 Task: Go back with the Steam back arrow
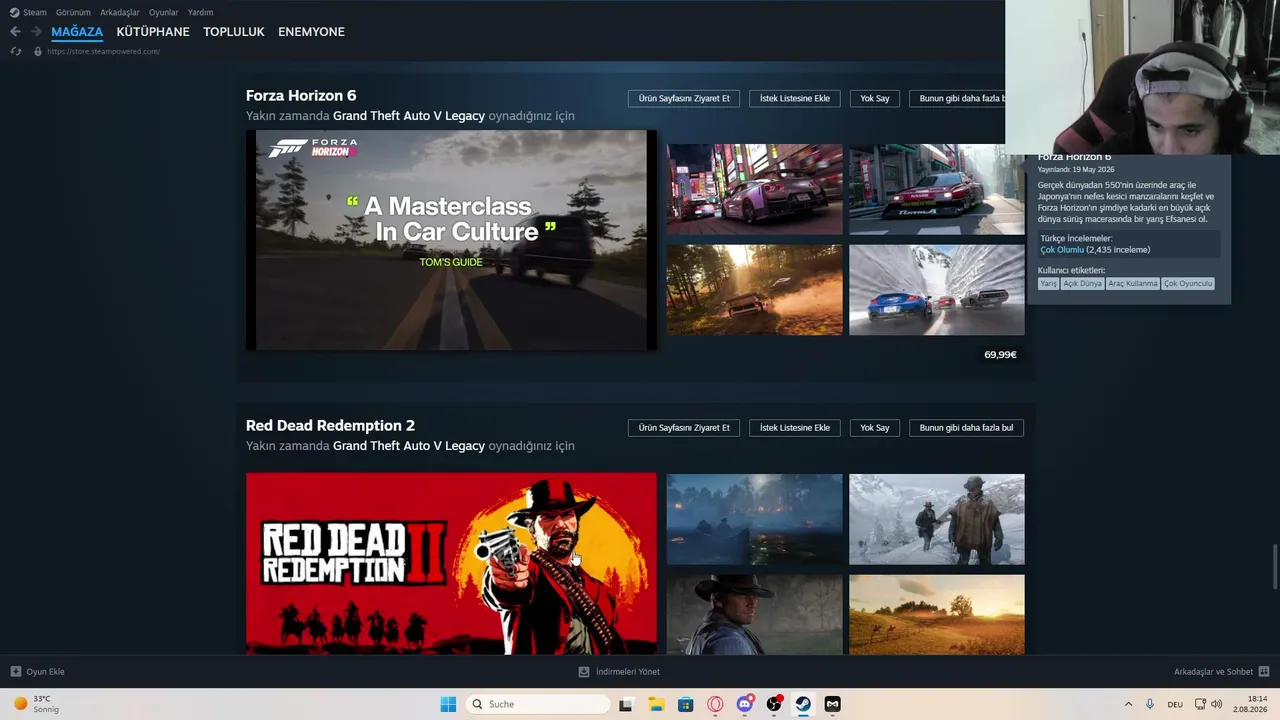point(15,32)
